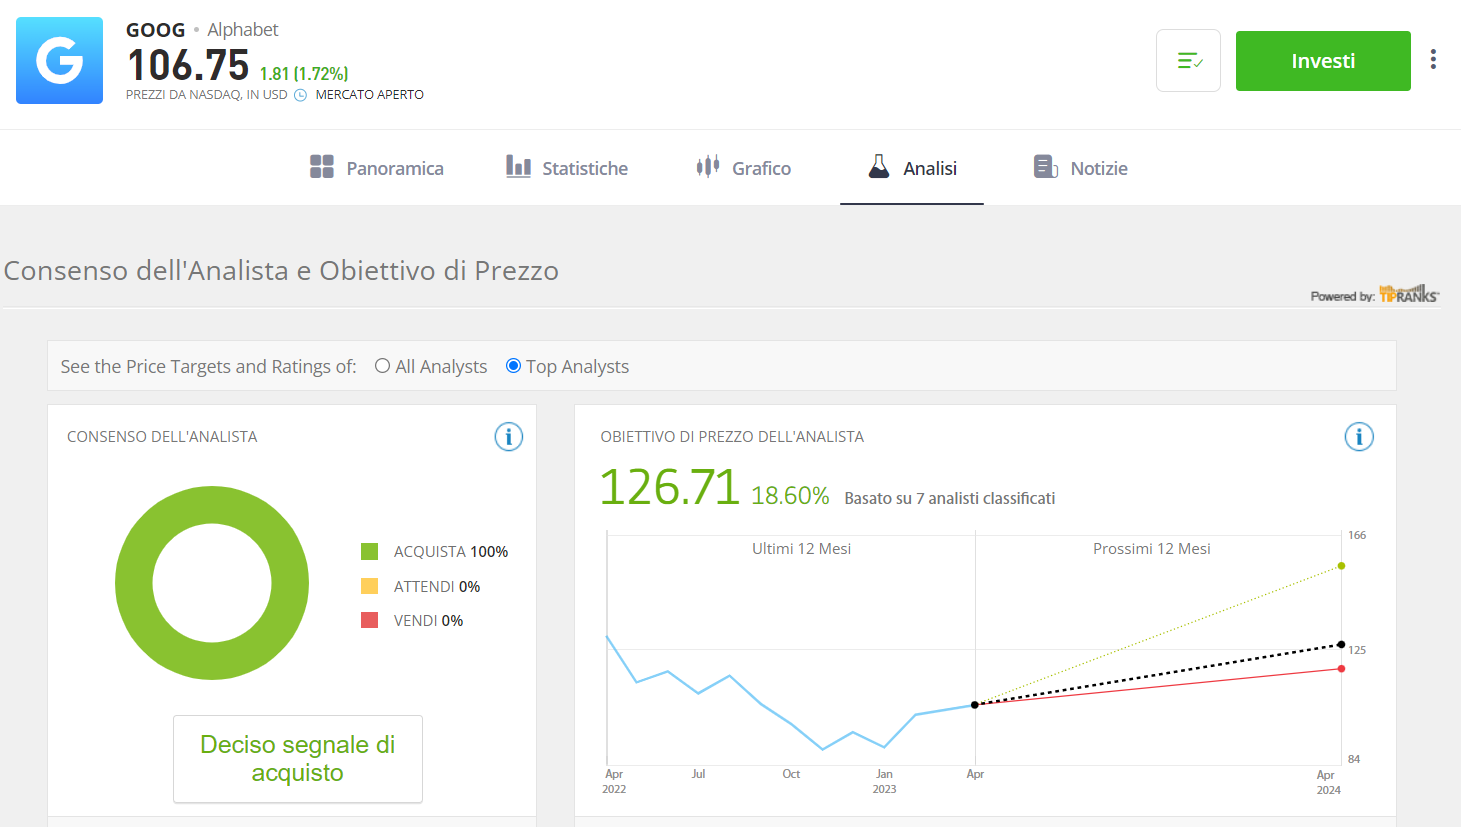Select the Analisi tab label
Image resolution: width=1461 pixels, height=827 pixels.
(930, 169)
